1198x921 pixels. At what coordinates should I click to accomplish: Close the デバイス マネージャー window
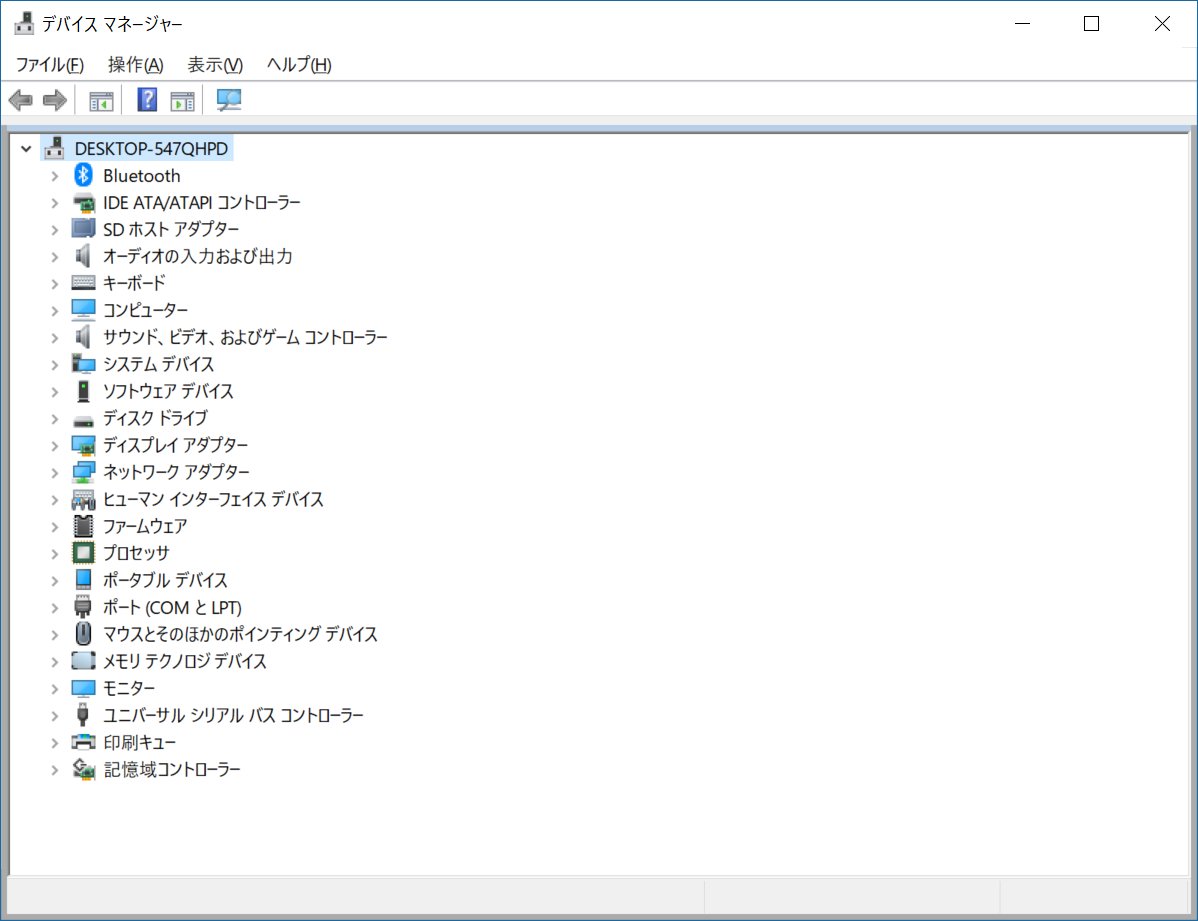coord(1162,24)
